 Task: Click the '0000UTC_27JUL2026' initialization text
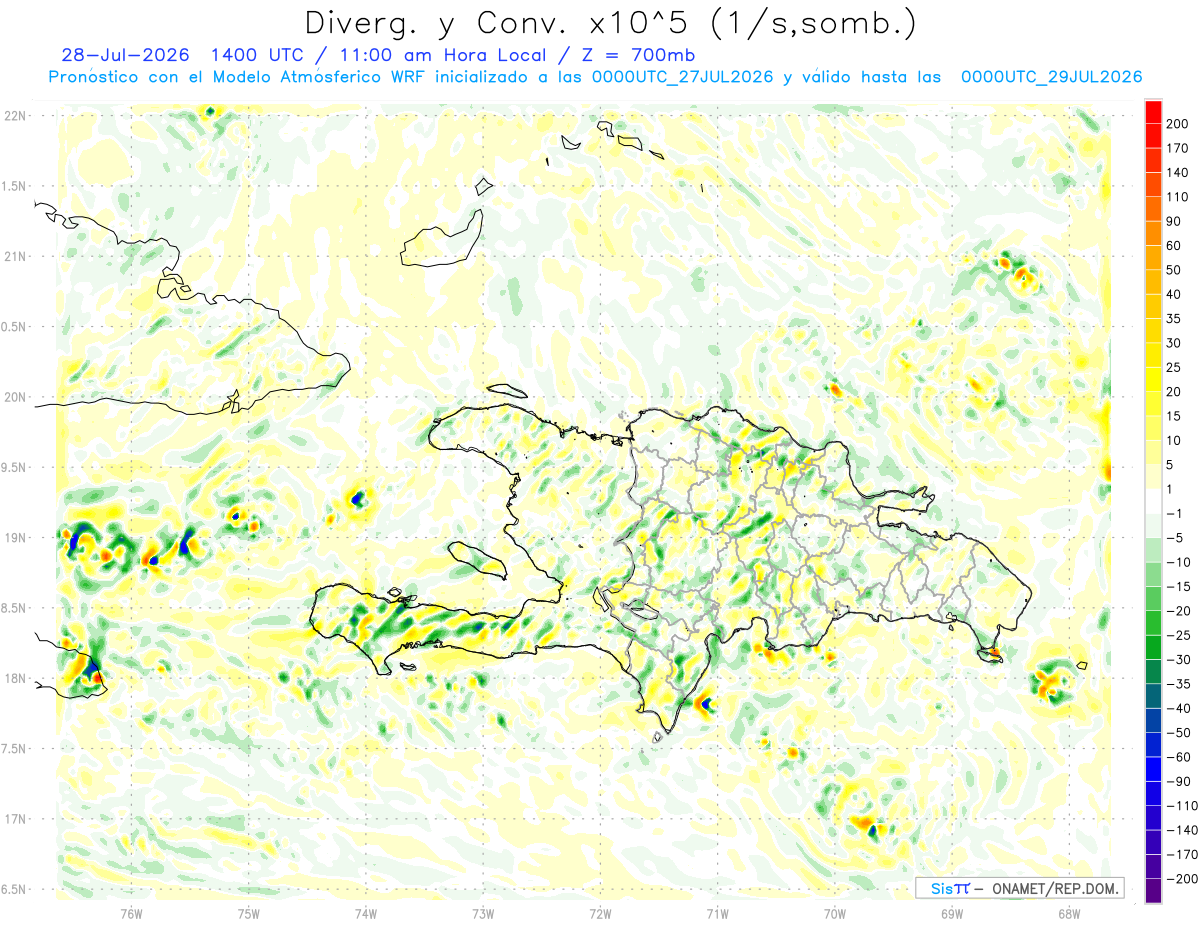click(683, 77)
